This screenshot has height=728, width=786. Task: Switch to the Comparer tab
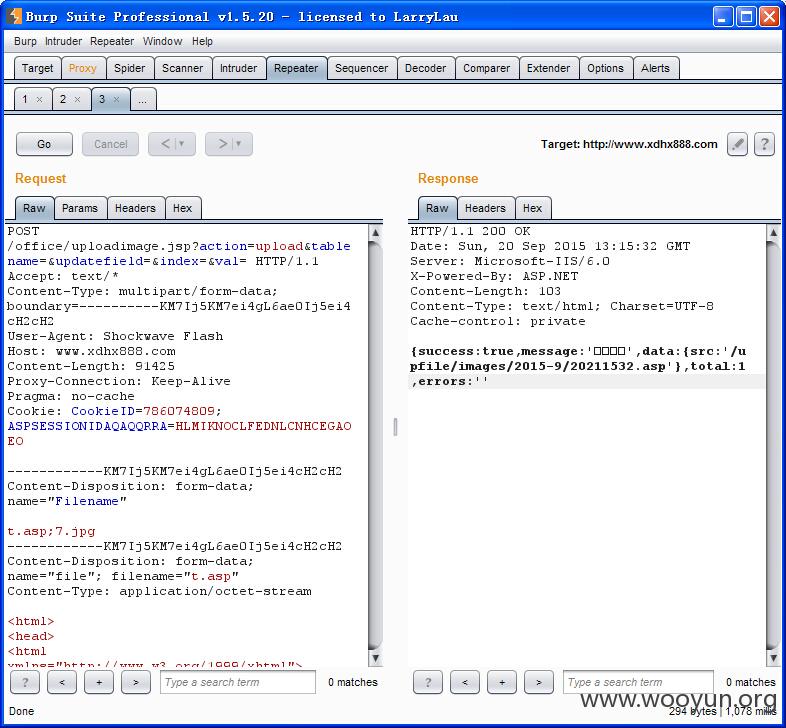click(487, 68)
